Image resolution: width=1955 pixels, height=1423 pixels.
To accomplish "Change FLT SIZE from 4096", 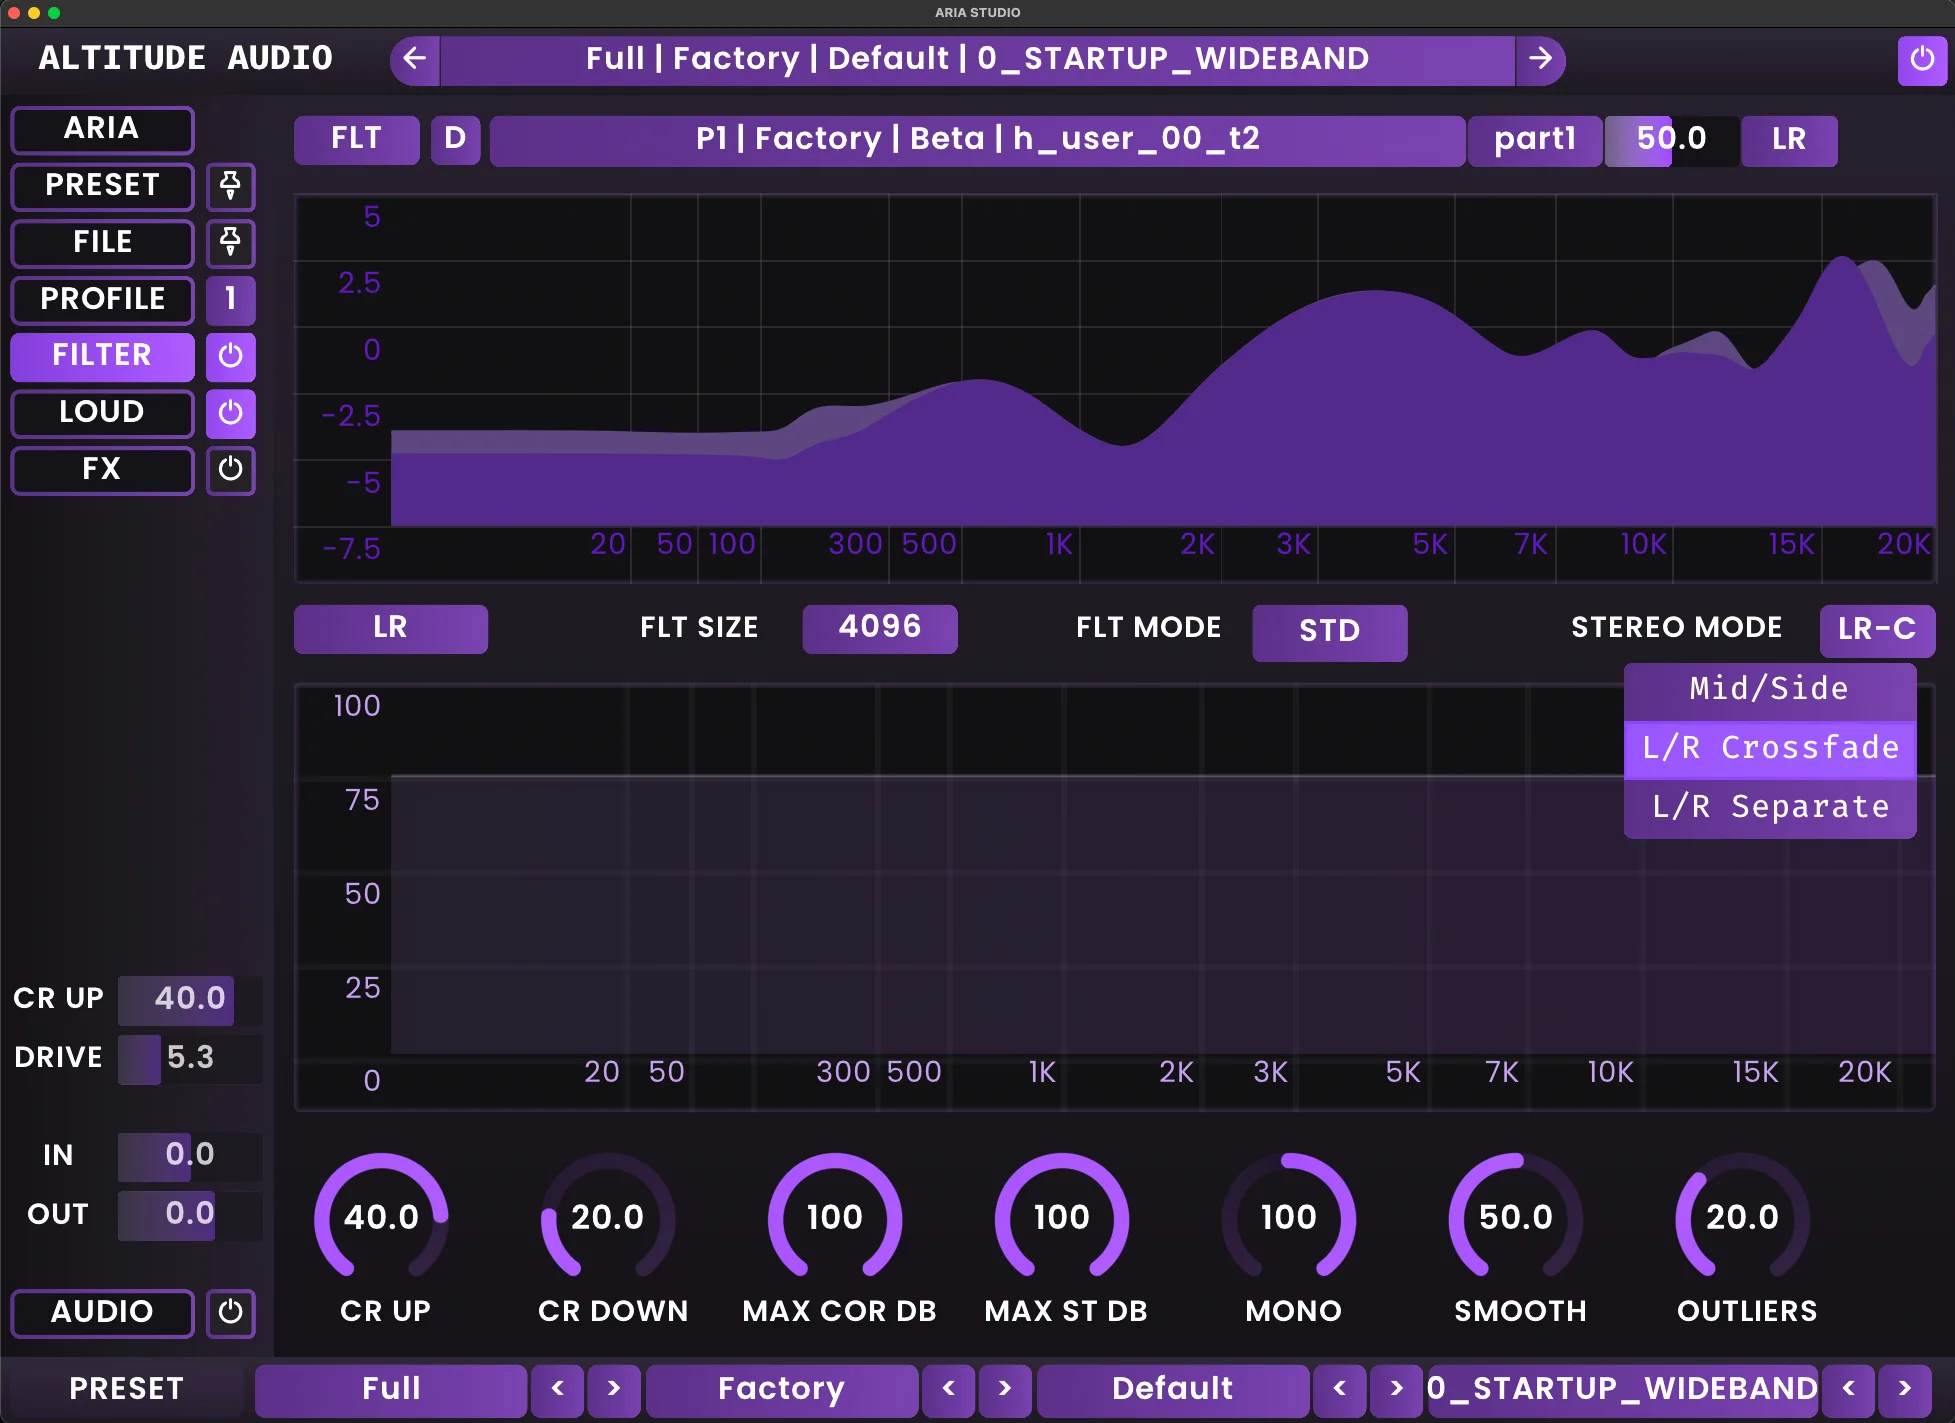I will (x=879, y=628).
